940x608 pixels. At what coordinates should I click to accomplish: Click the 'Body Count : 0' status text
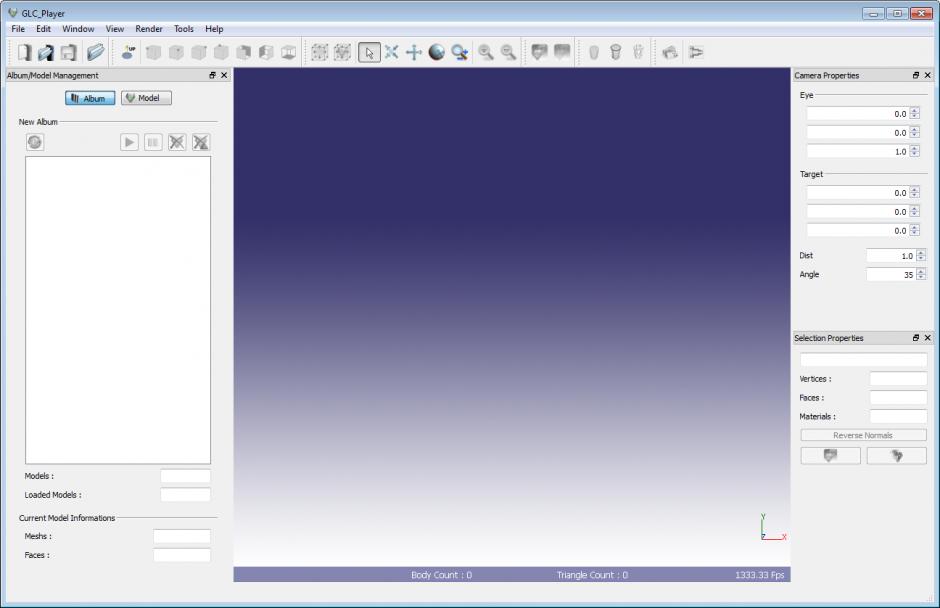pos(441,575)
